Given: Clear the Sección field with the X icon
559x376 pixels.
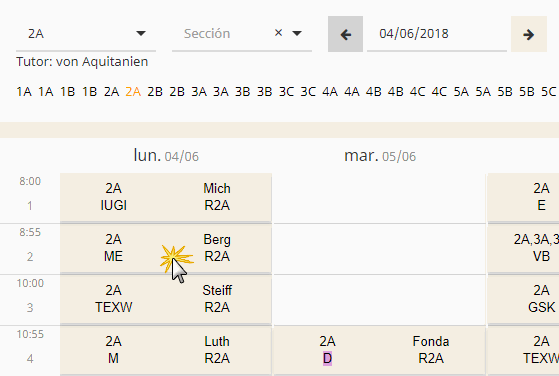Looking at the screenshot, I should click(x=278, y=33).
